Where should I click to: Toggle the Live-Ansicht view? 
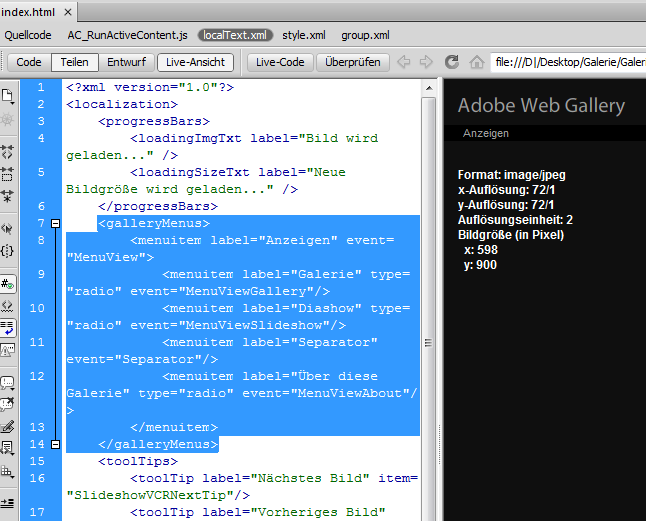(197, 62)
